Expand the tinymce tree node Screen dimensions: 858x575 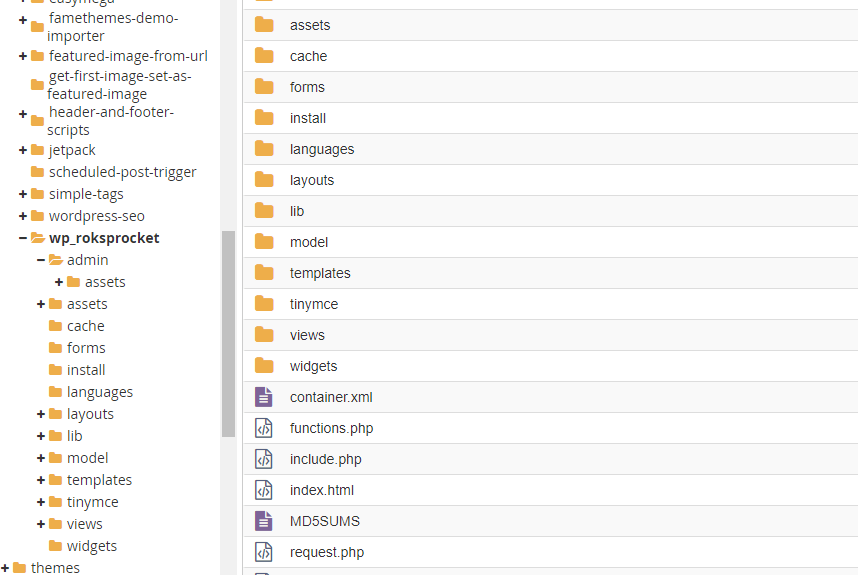[x=40, y=502]
